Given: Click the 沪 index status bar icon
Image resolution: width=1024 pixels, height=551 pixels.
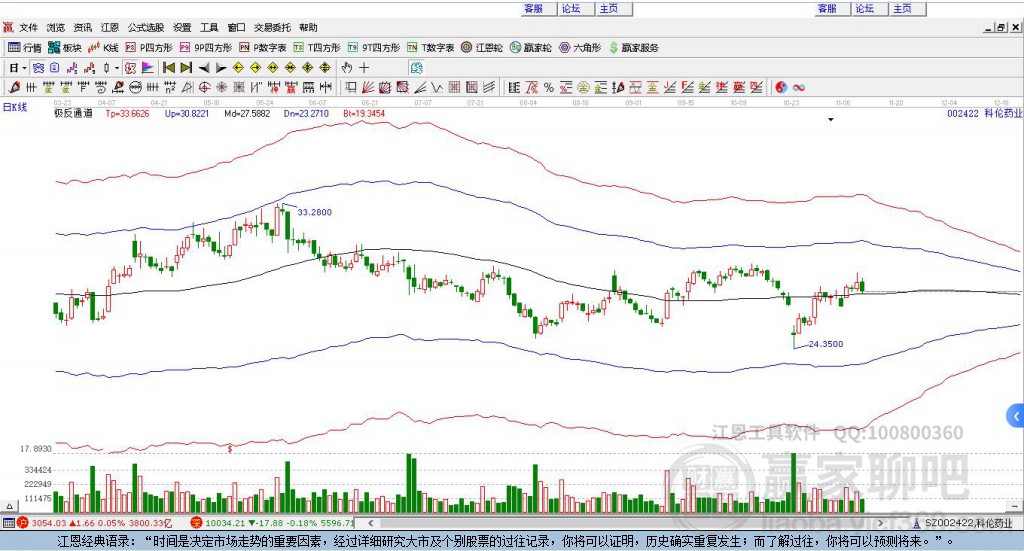Looking at the screenshot, I should (x=23, y=523).
